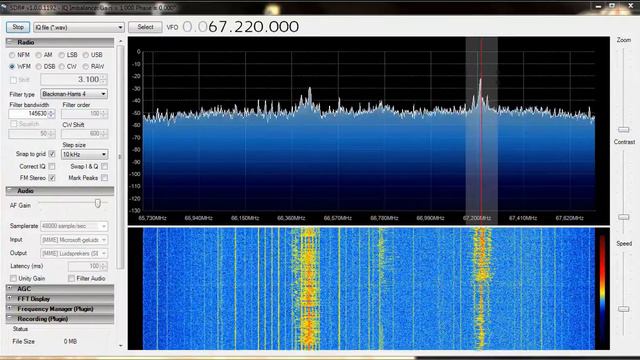Click the AF Gain slider handle
640x360 pixels.
98,203
